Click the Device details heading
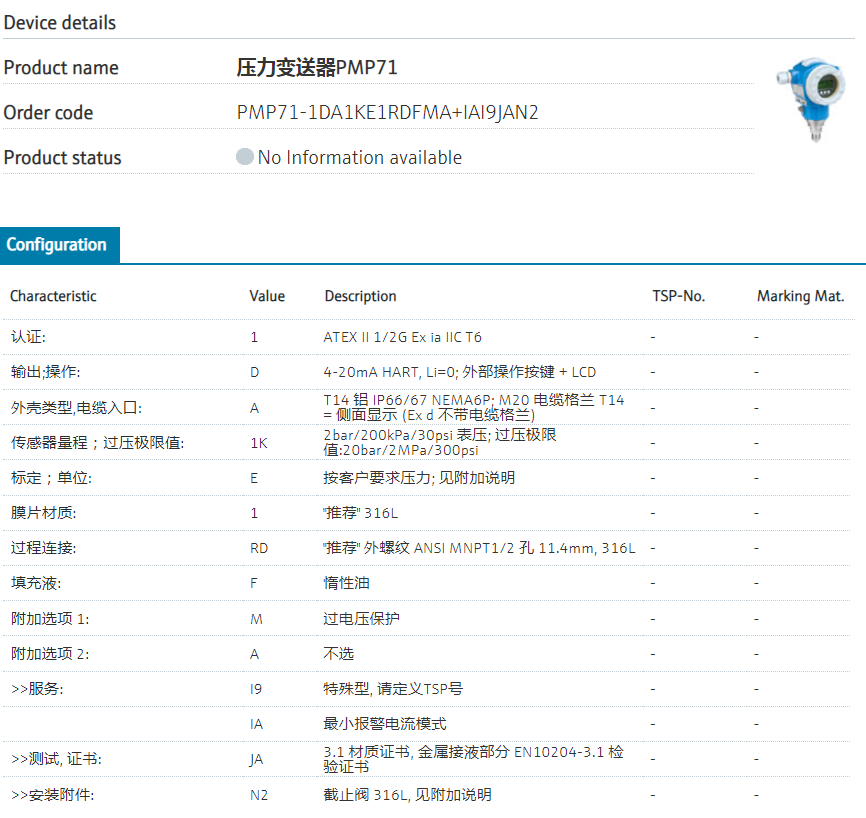Viewport: 866px width, 818px height. click(x=60, y=22)
